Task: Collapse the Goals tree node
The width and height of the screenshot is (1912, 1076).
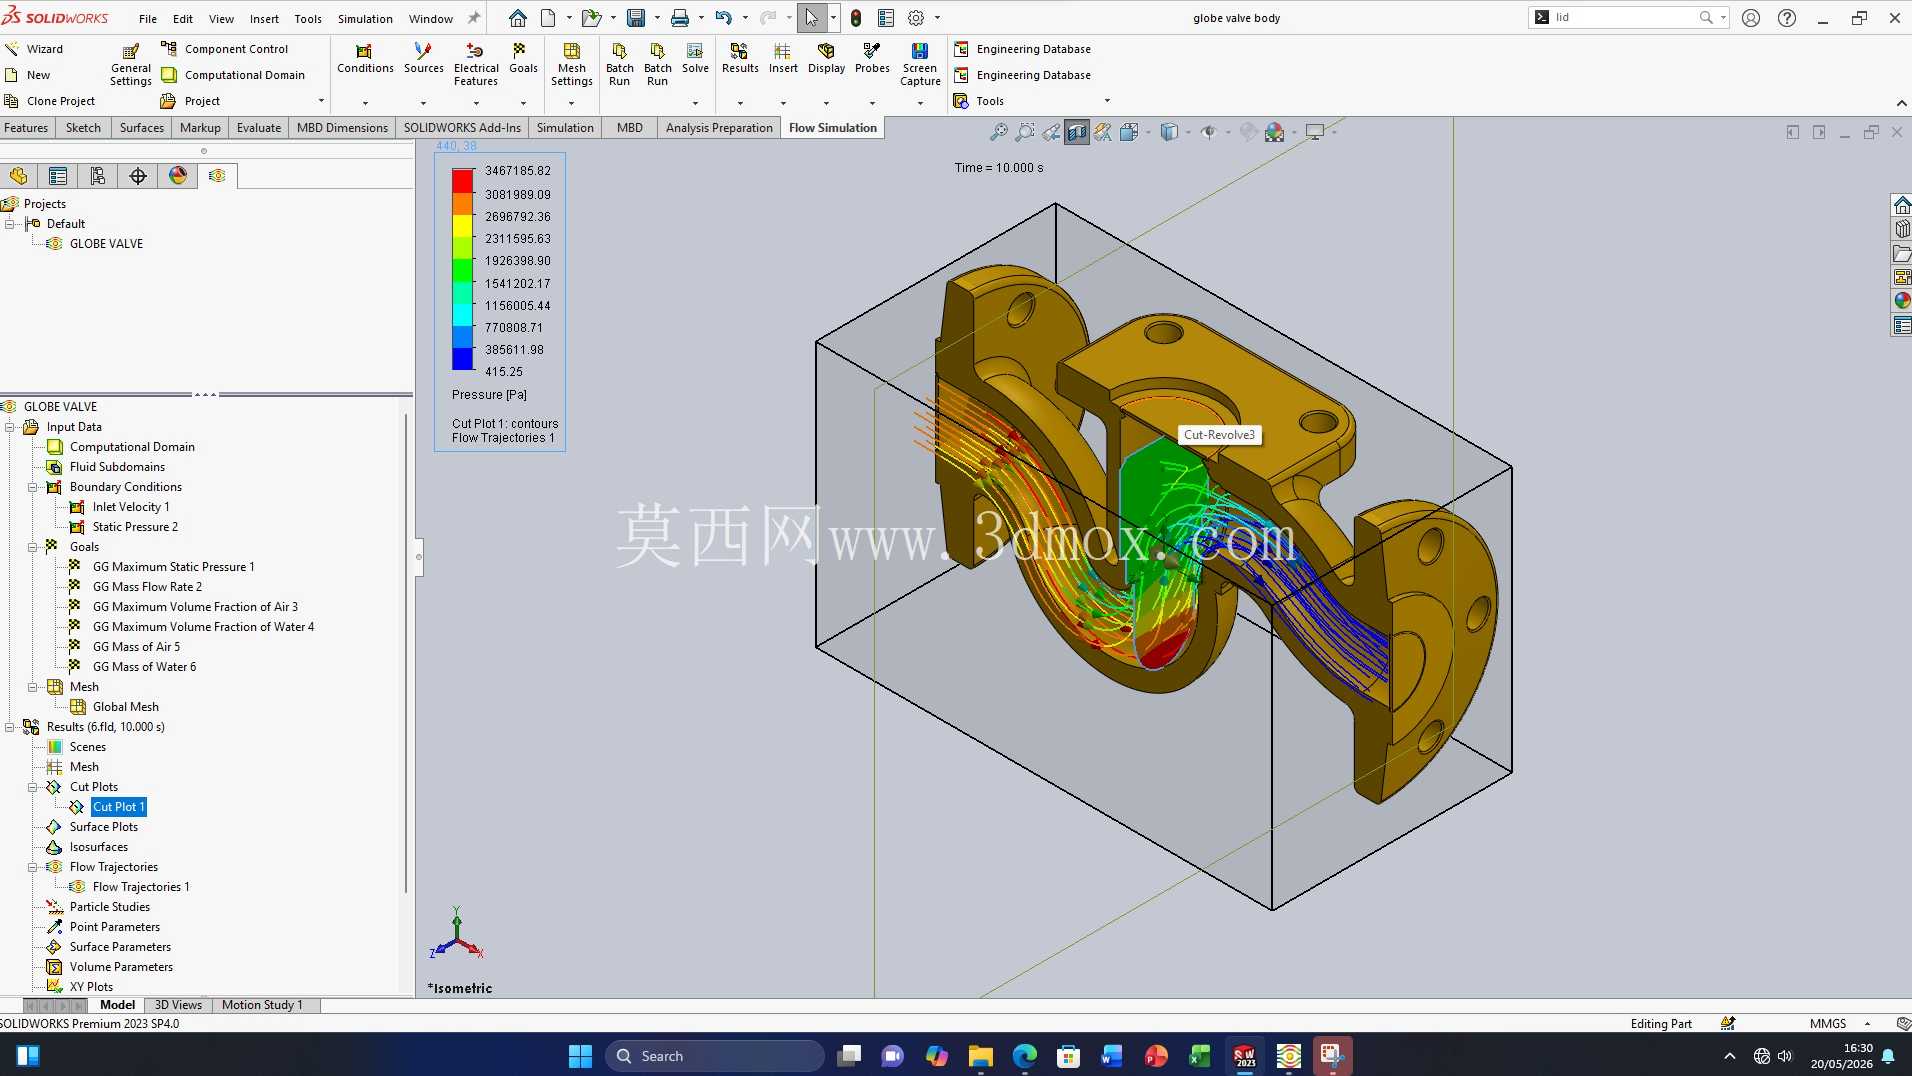Action: [x=33, y=547]
